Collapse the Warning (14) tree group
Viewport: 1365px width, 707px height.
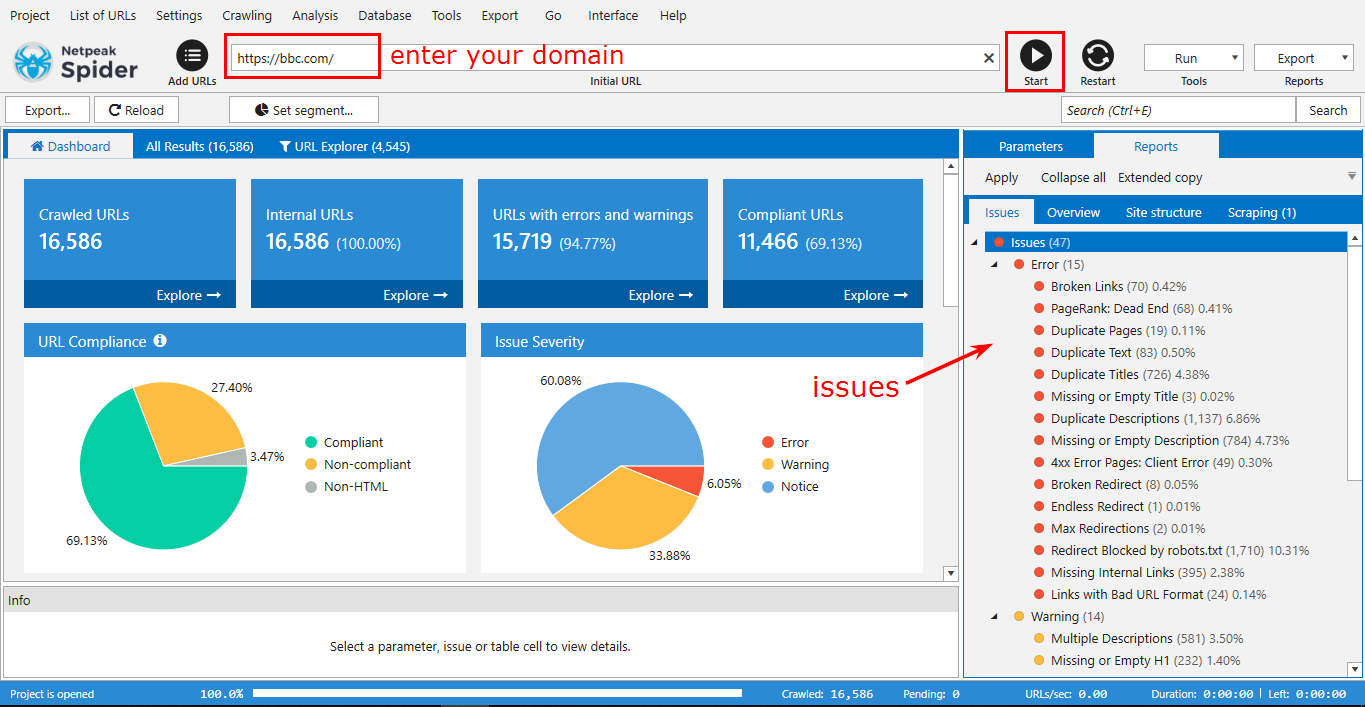994,617
